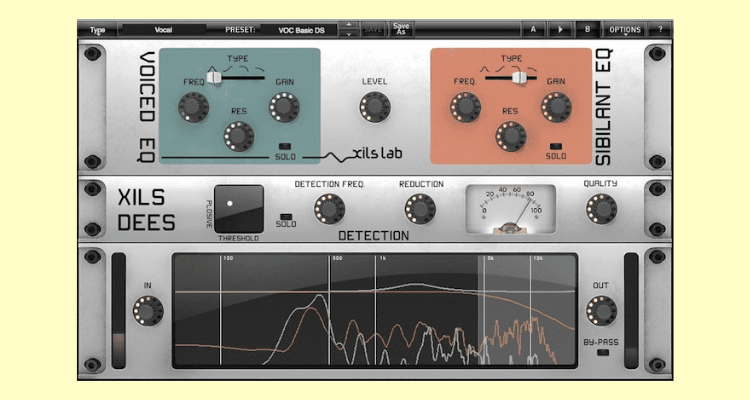Select second filter shape icon in Voiced EQ
Image resolution: width=750 pixels, height=400 pixels.
[228, 68]
